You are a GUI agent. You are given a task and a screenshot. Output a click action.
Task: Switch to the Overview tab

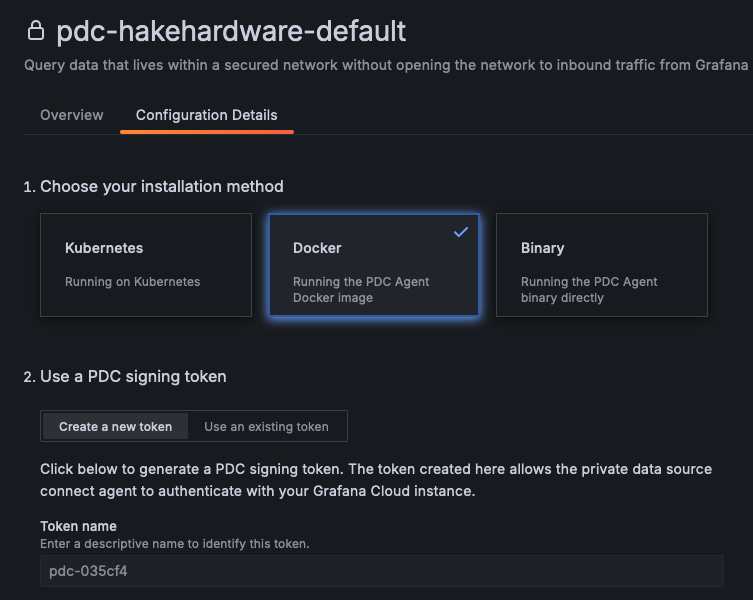72,115
